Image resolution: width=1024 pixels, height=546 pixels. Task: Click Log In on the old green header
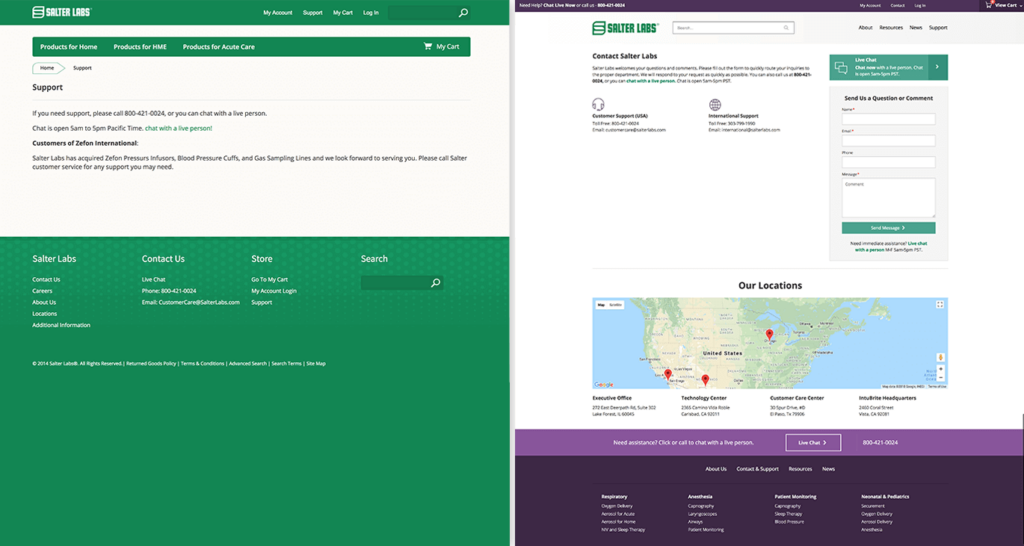pyautogui.click(x=371, y=12)
